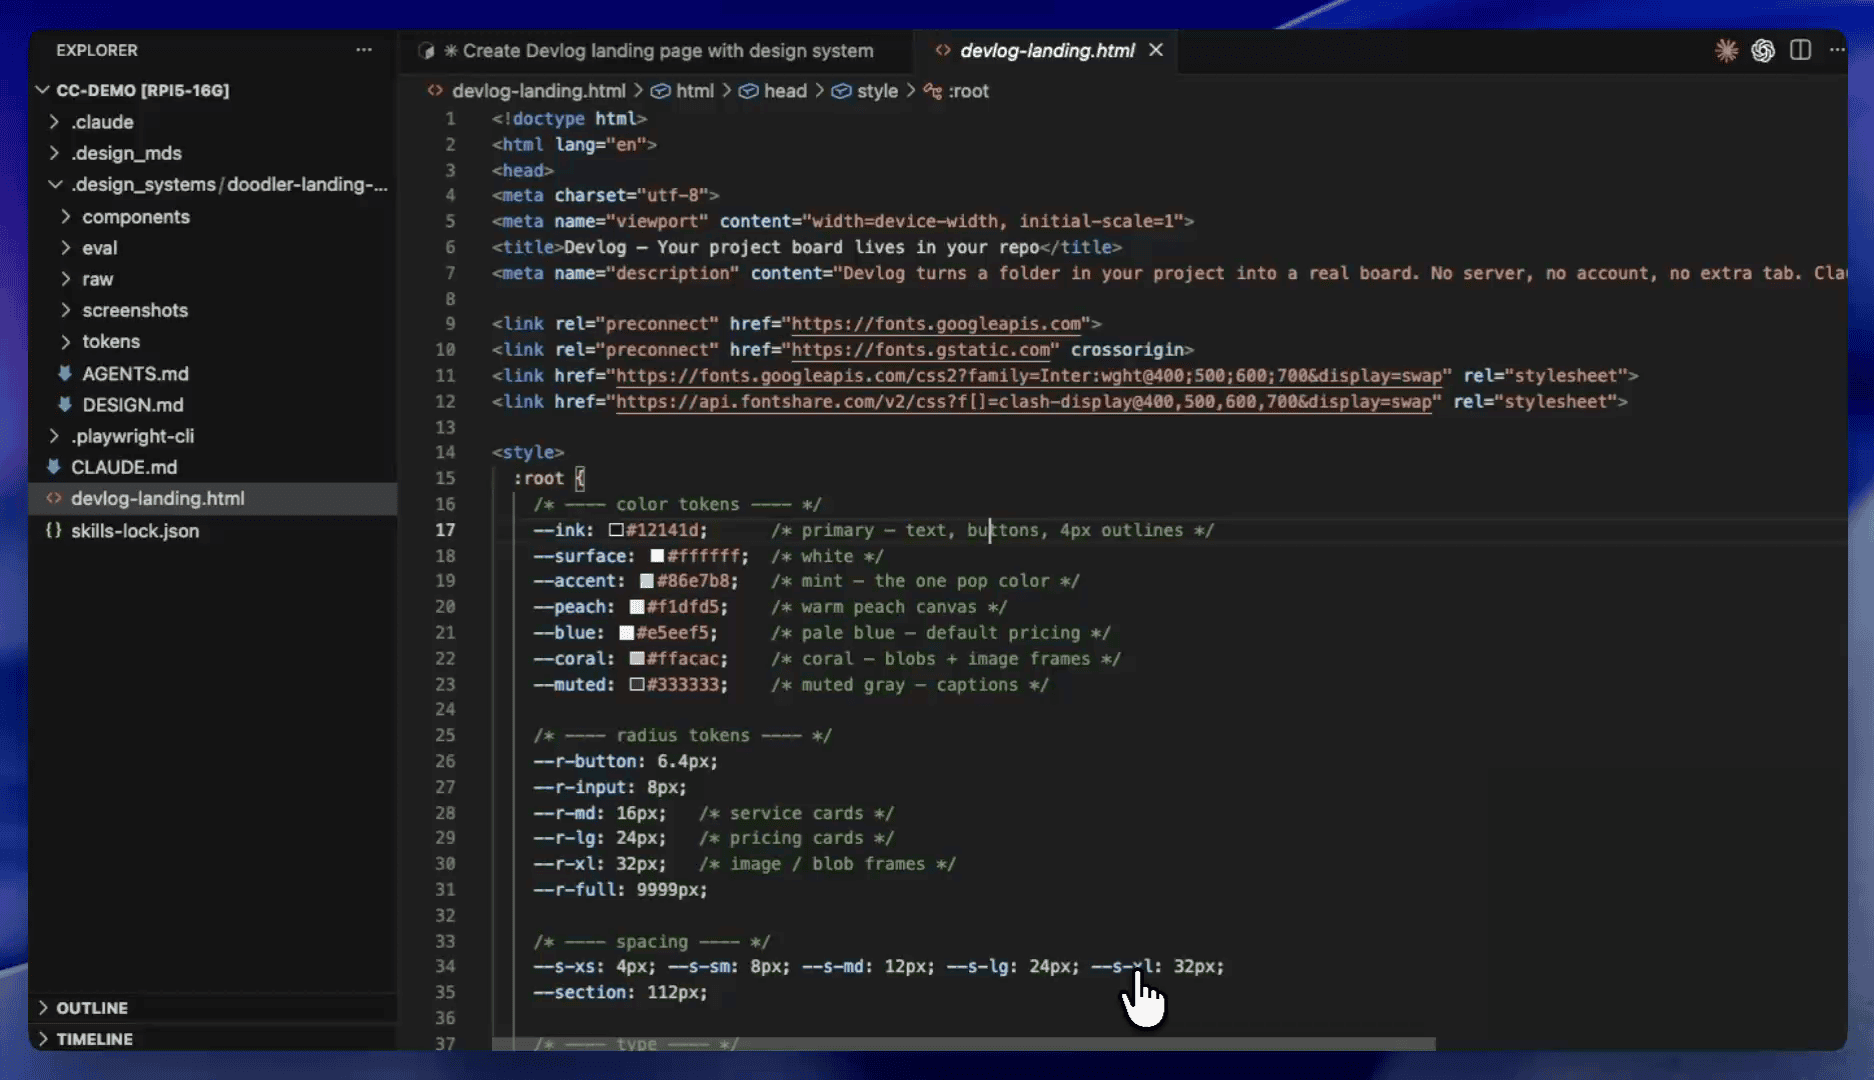Image resolution: width=1874 pixels, height=1080 pixels.
Task: Click the devlog-landing.html breadcrumb
Action: 538,91
